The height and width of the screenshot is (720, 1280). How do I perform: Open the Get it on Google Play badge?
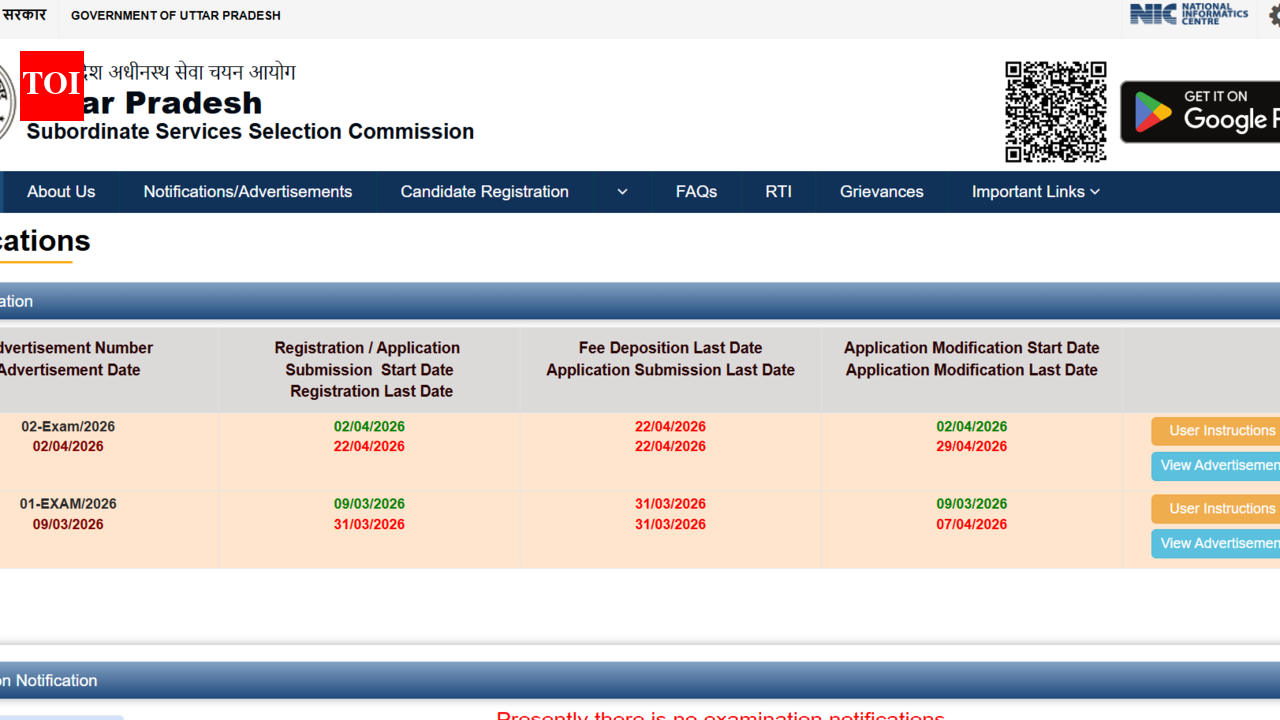(x=1200, y=112)
